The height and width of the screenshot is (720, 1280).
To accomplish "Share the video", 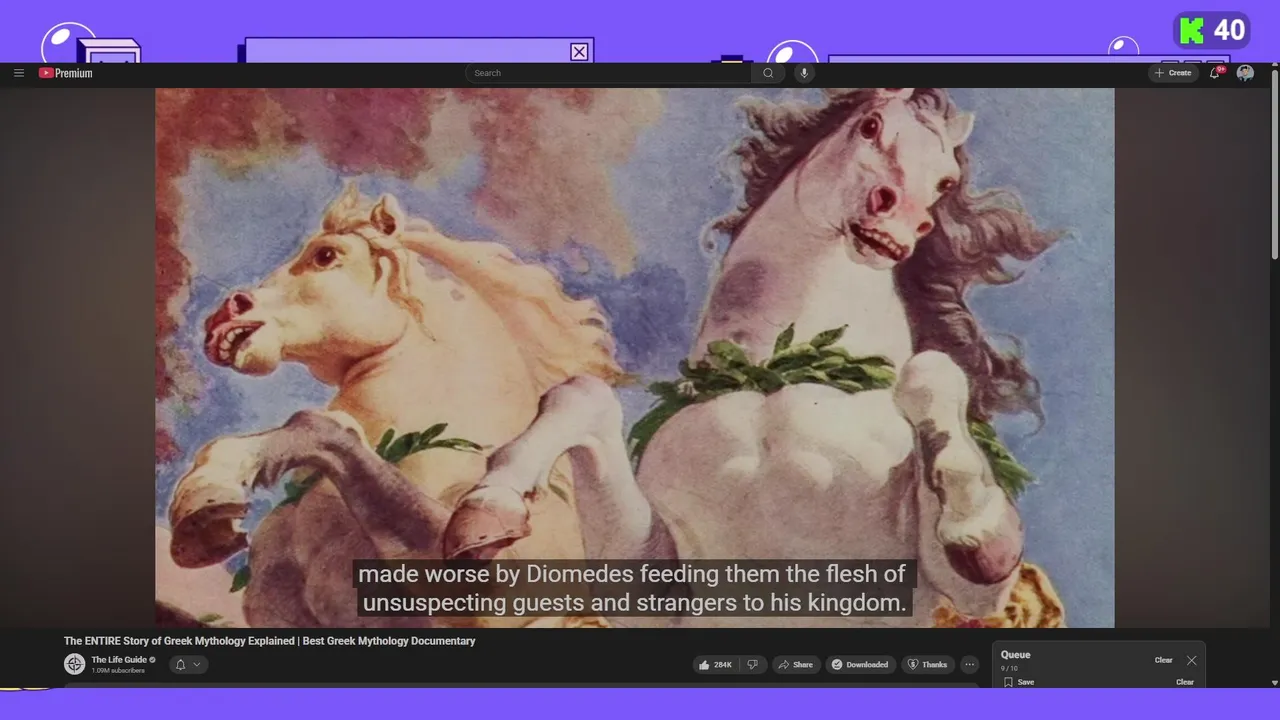I will point(796,664).
